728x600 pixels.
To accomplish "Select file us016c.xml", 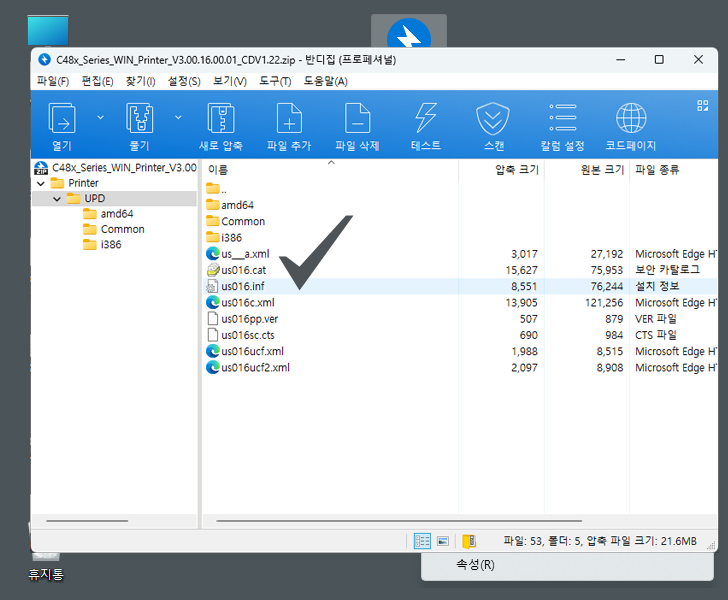I will (240, 302).
